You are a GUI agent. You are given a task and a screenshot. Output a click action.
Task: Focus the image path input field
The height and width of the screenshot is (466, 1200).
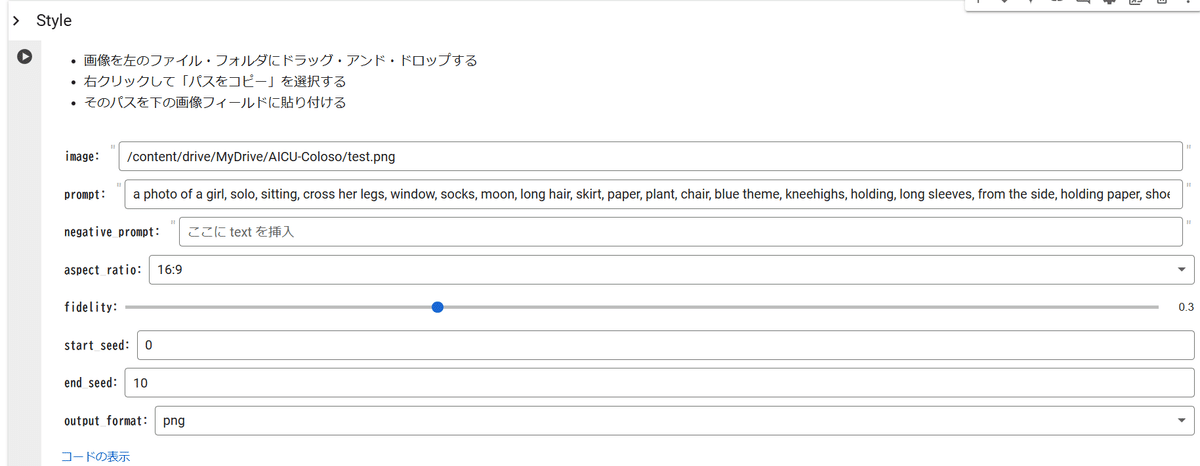pos(650,156)
